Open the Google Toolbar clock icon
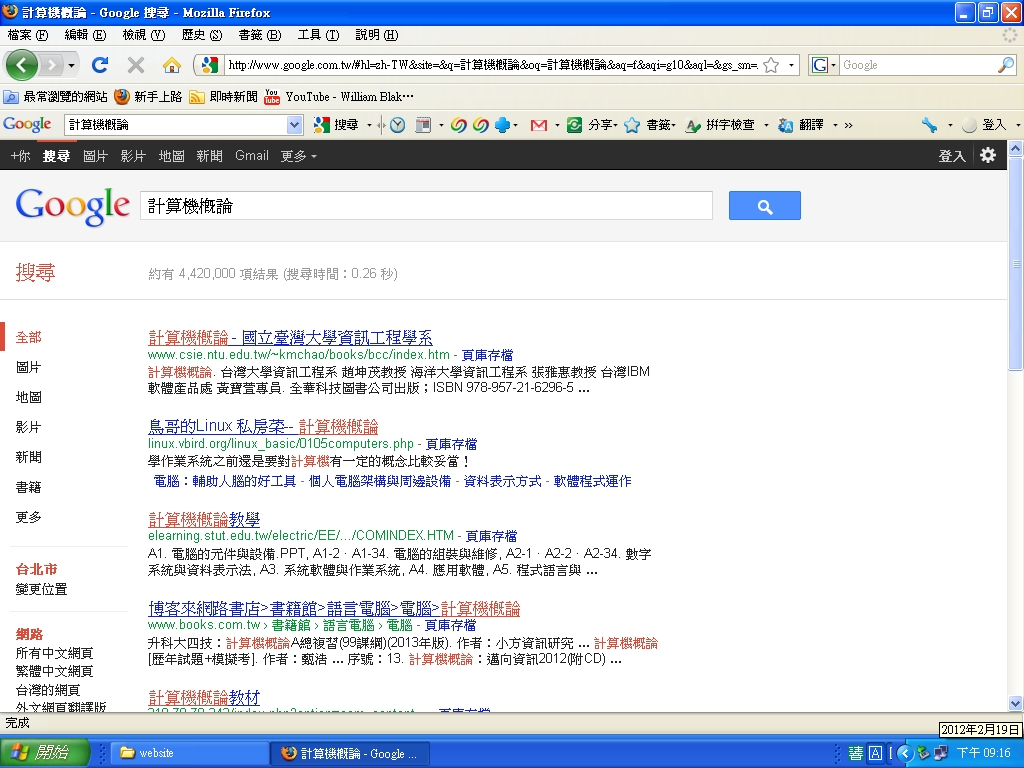Screen dimensions: 1024x768 pyautogui.click(x=397, y=125)
